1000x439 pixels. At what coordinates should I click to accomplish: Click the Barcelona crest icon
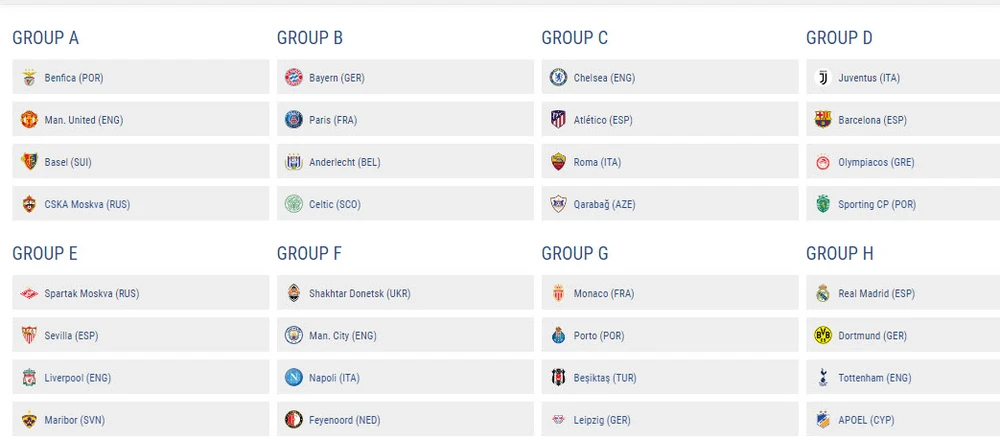click(822, 120)
